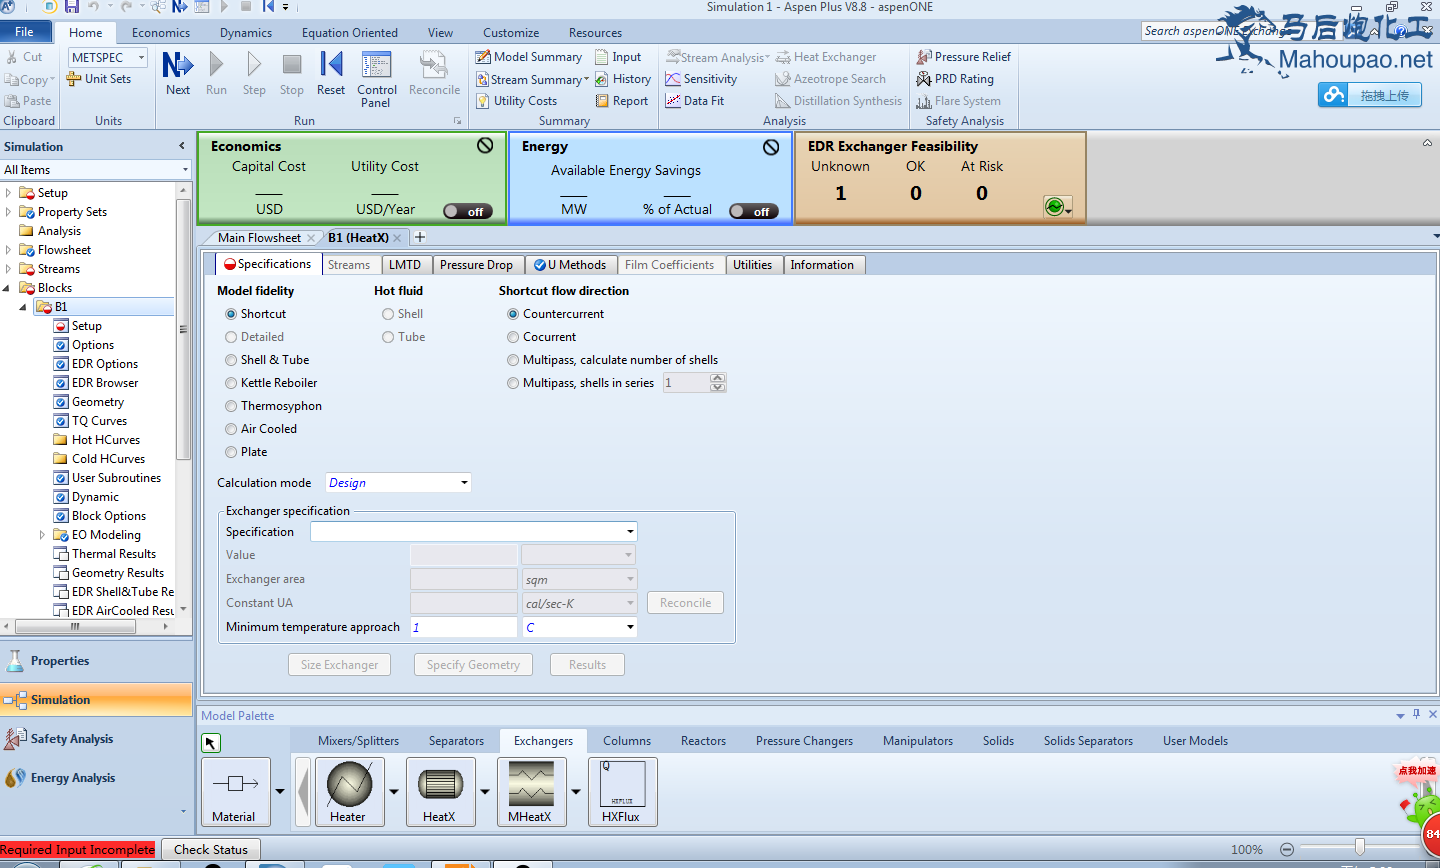This screenshot has height=868, width=1440.
Task: Open Energy Analysis environment
Action: coord(96,778)
